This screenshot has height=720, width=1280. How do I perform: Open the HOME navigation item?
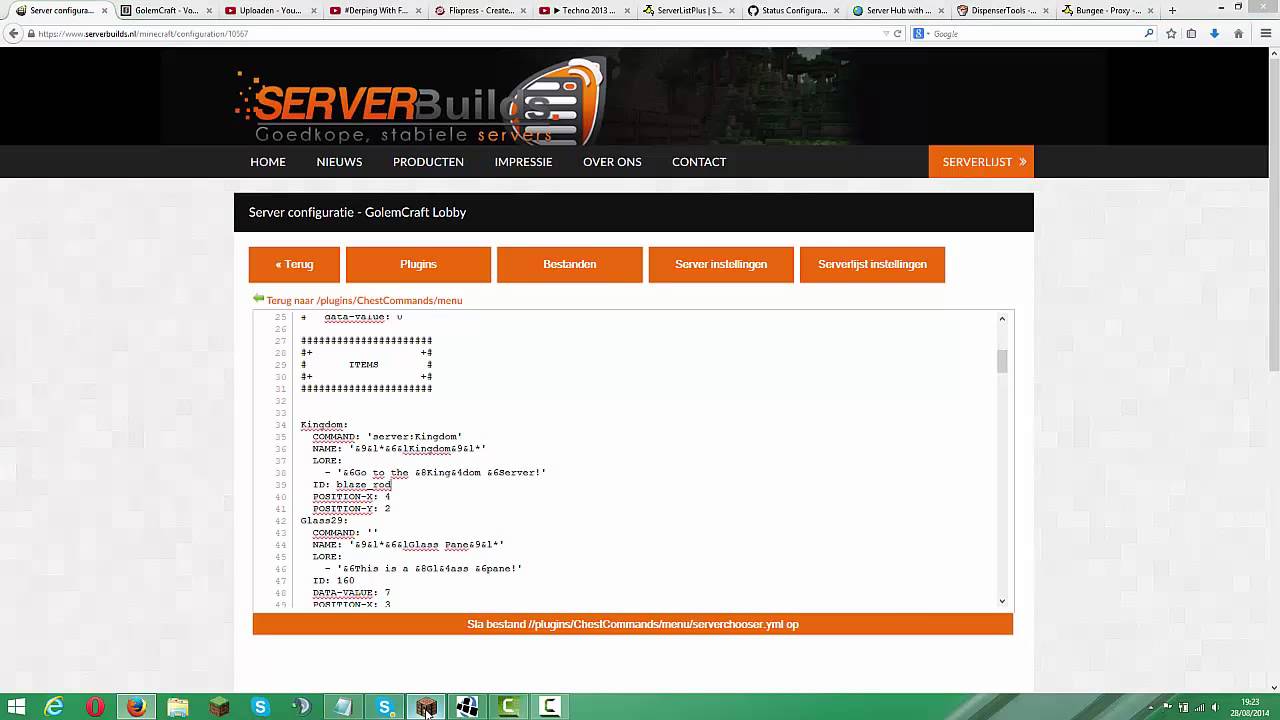(268, 162)
